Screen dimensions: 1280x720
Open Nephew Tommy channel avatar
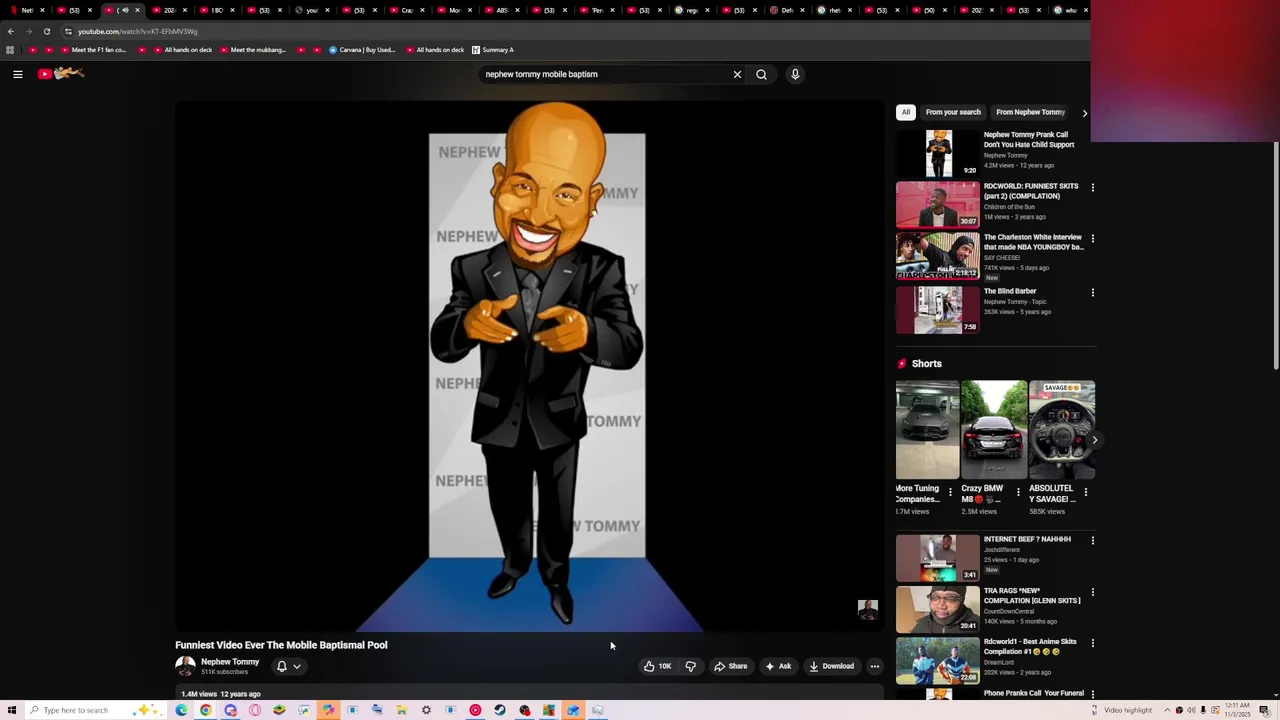coord(185,666)
